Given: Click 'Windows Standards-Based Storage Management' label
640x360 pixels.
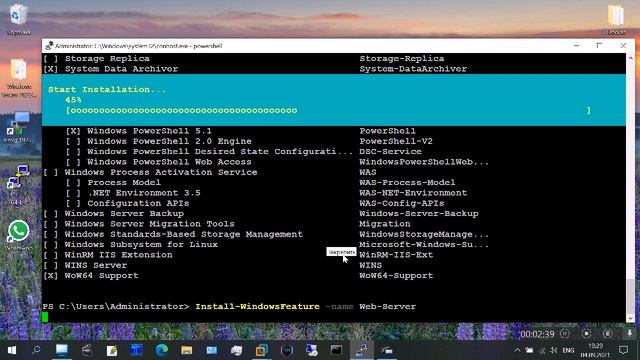Looking at the screenshot, I should 184,234.
